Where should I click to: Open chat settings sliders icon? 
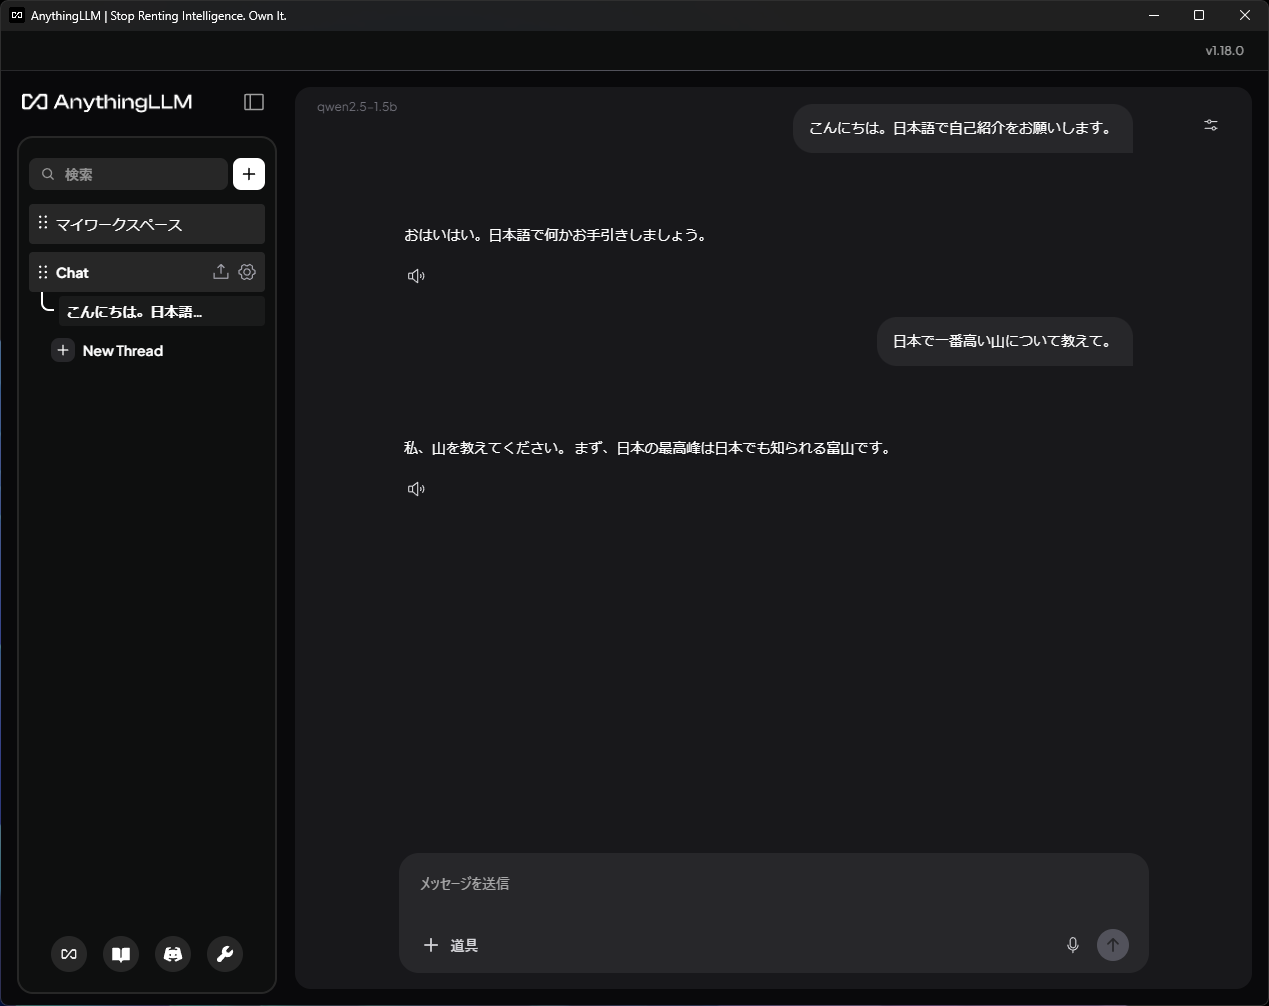1211,125
